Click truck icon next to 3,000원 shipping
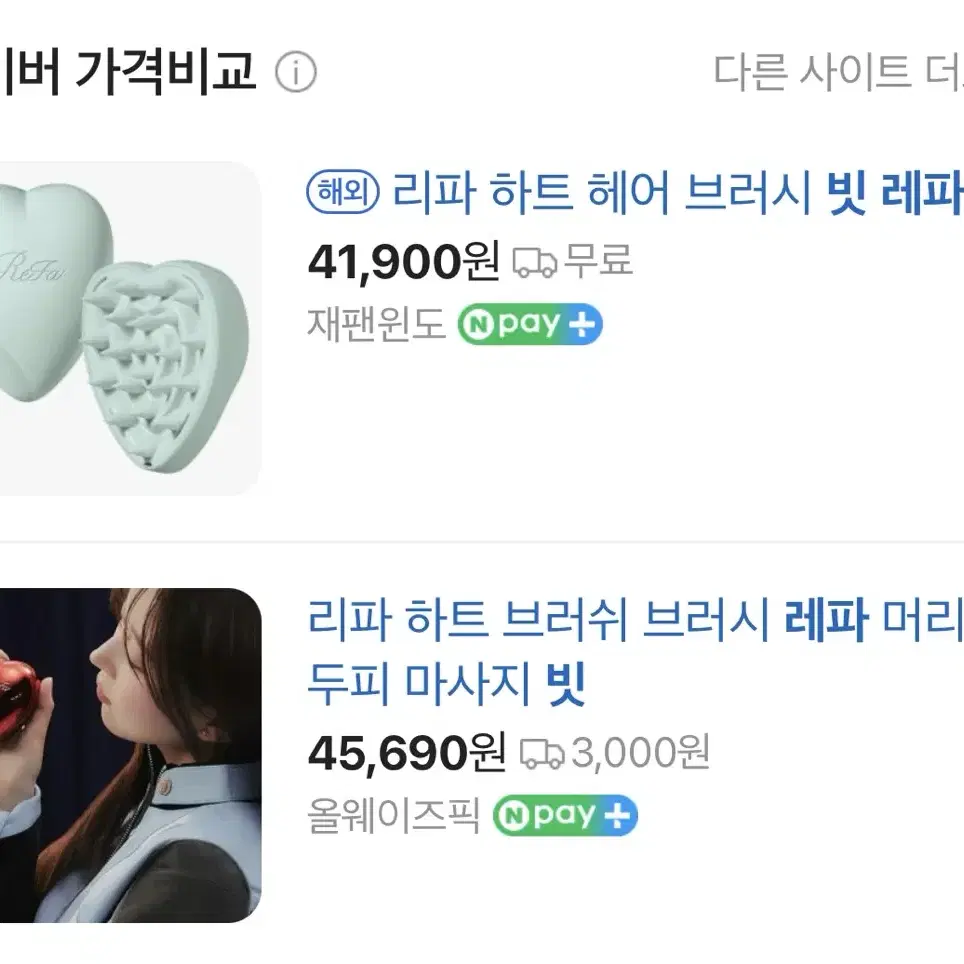The width and height of the screenshot is (964, 964). 542,754
